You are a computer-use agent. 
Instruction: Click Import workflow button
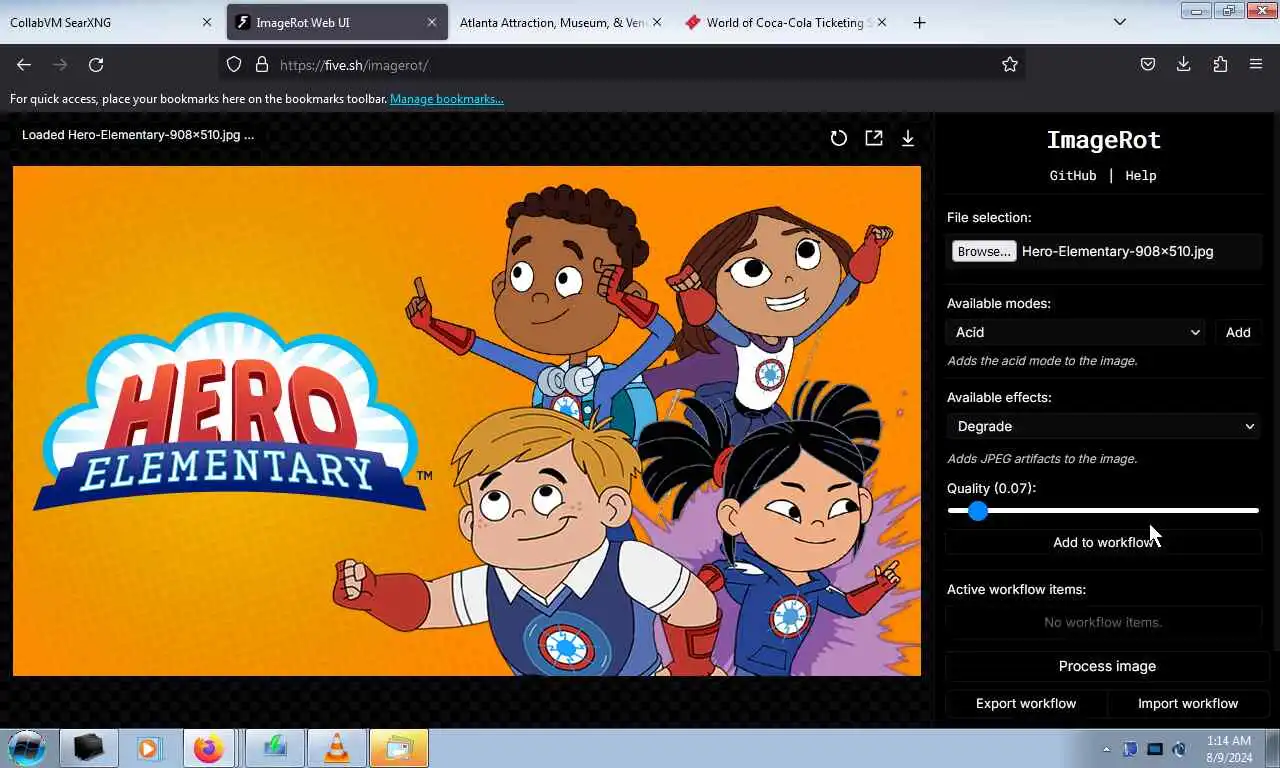(1188, 703)
